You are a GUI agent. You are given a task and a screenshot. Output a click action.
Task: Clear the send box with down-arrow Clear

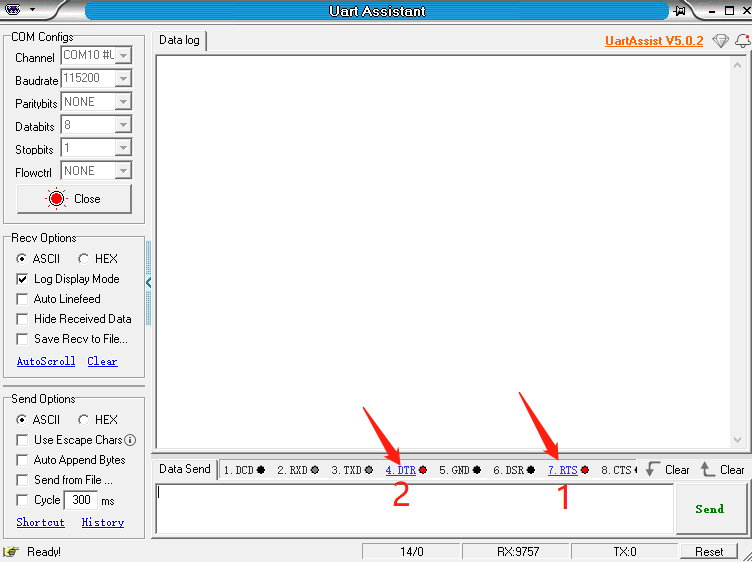[x=668, y=469]
